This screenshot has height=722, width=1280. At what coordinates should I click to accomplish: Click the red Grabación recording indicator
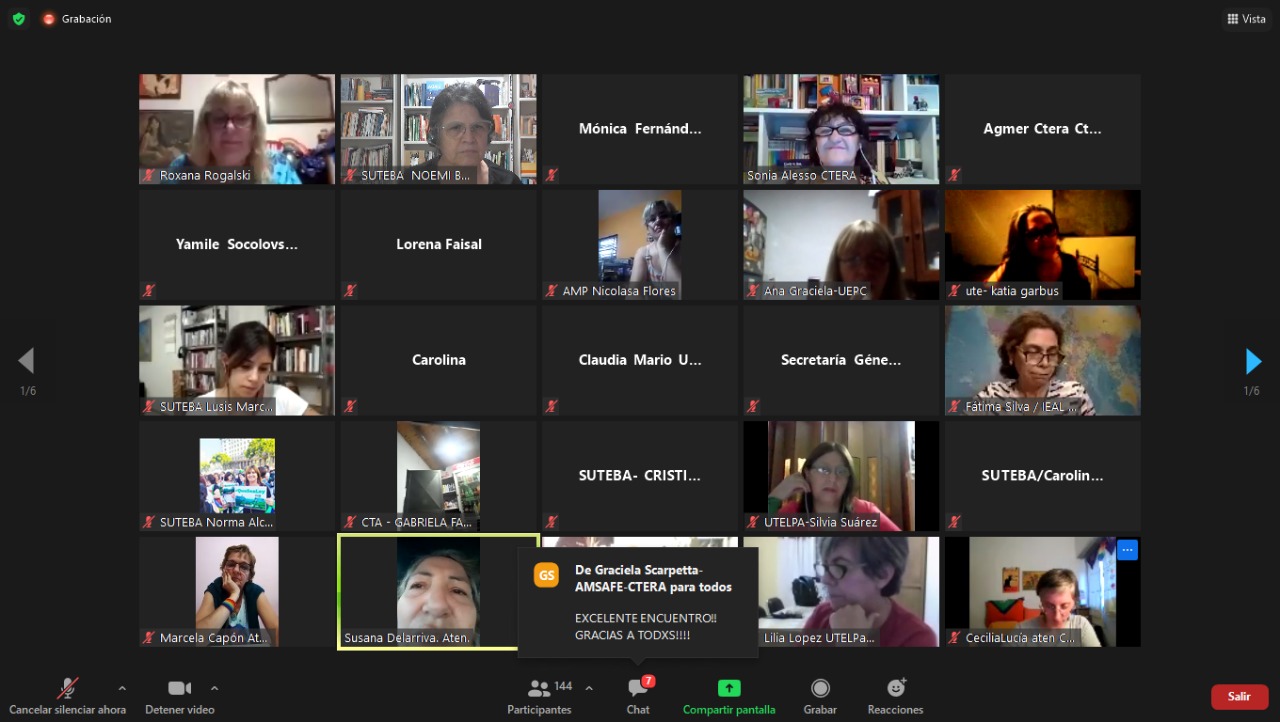coord(49,19)
